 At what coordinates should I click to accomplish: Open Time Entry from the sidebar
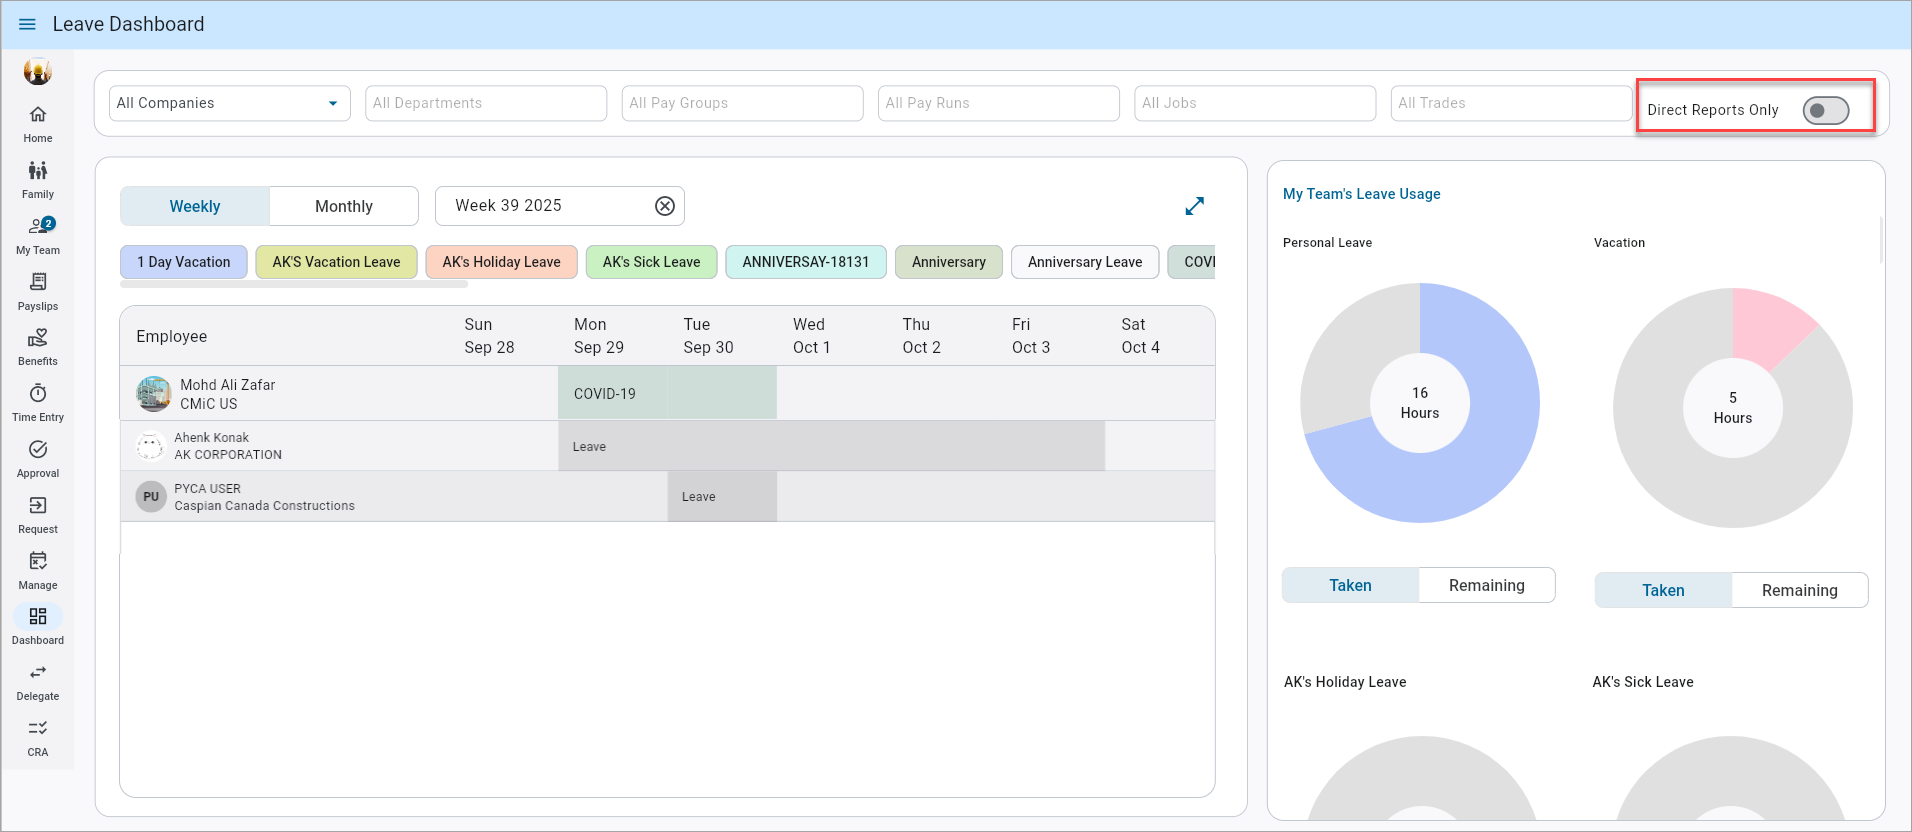pos(38,402)
